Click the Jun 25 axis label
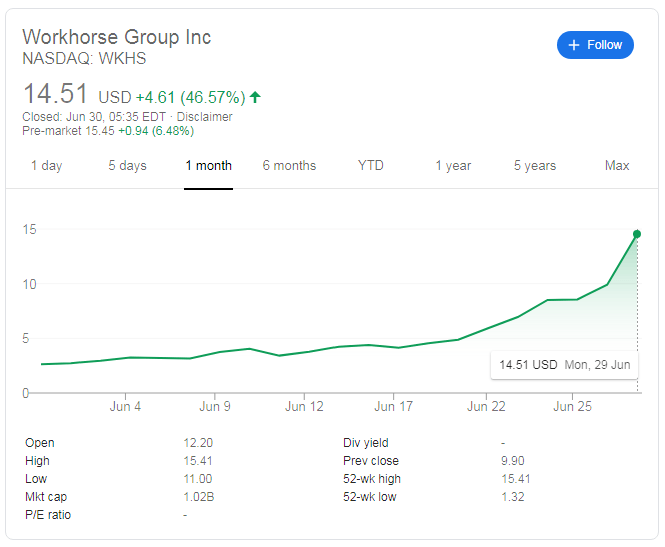 [572, 407]
